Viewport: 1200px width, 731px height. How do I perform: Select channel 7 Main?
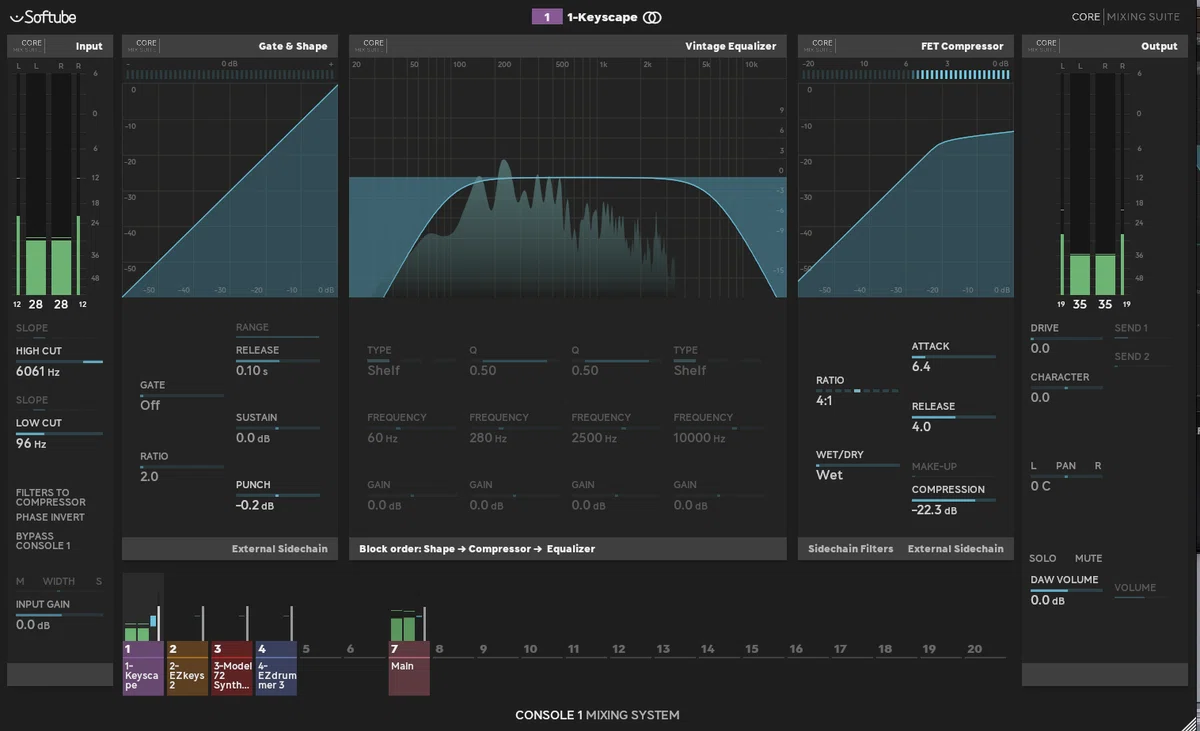click(409, 668)
